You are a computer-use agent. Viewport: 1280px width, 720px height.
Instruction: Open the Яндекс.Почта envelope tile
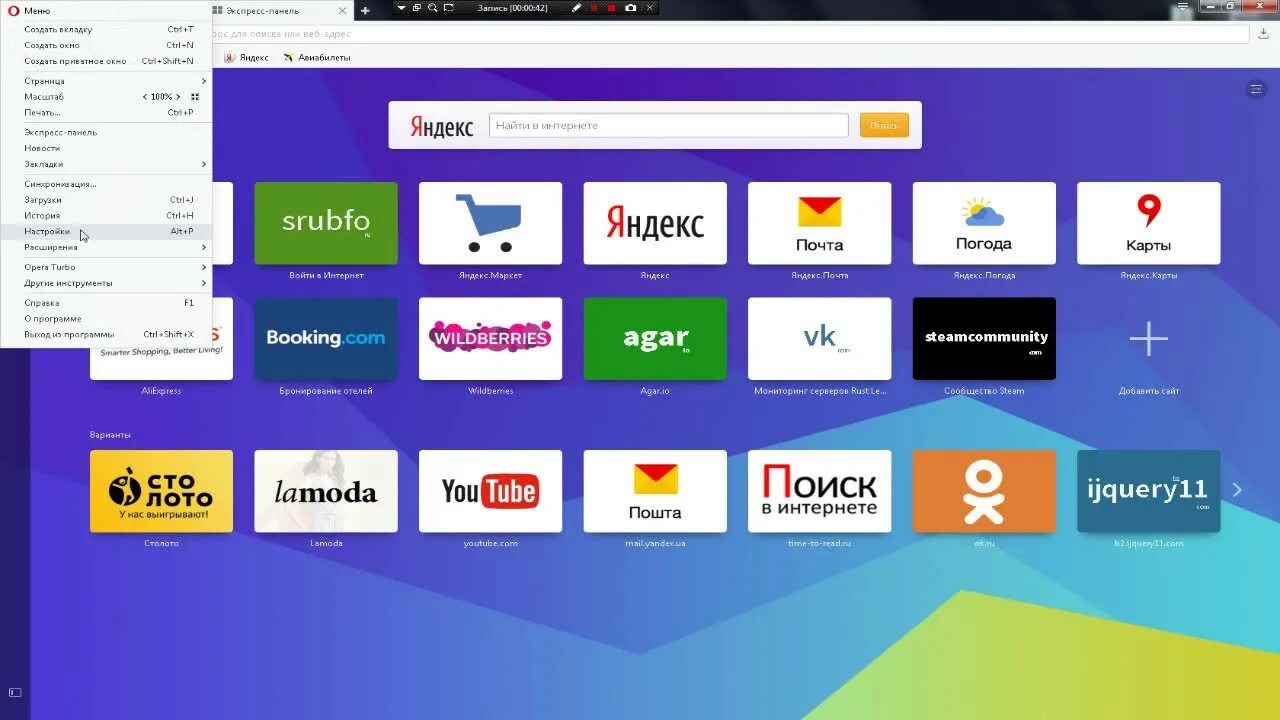(x=819, y=223)
